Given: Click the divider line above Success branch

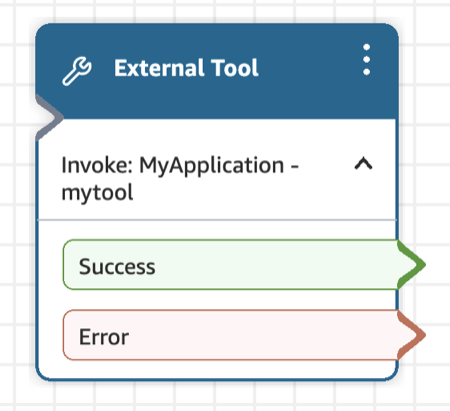Looking at the screenshot, I should tap(217, 220).
